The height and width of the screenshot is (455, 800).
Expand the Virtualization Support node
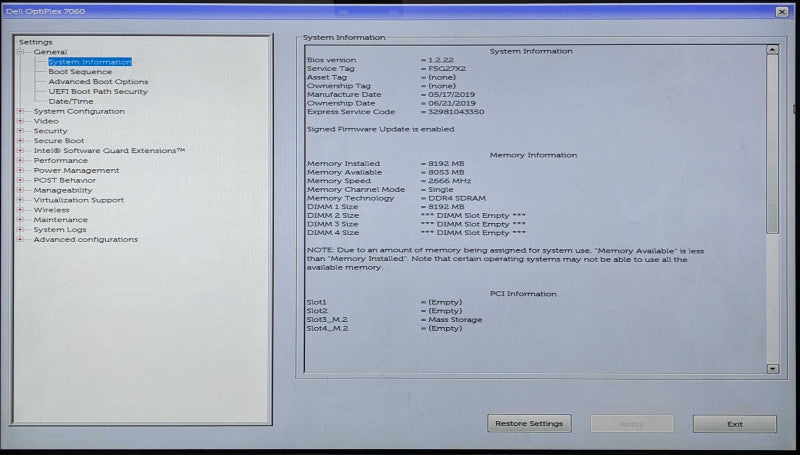pyautogui.click(x=20, y=200)
